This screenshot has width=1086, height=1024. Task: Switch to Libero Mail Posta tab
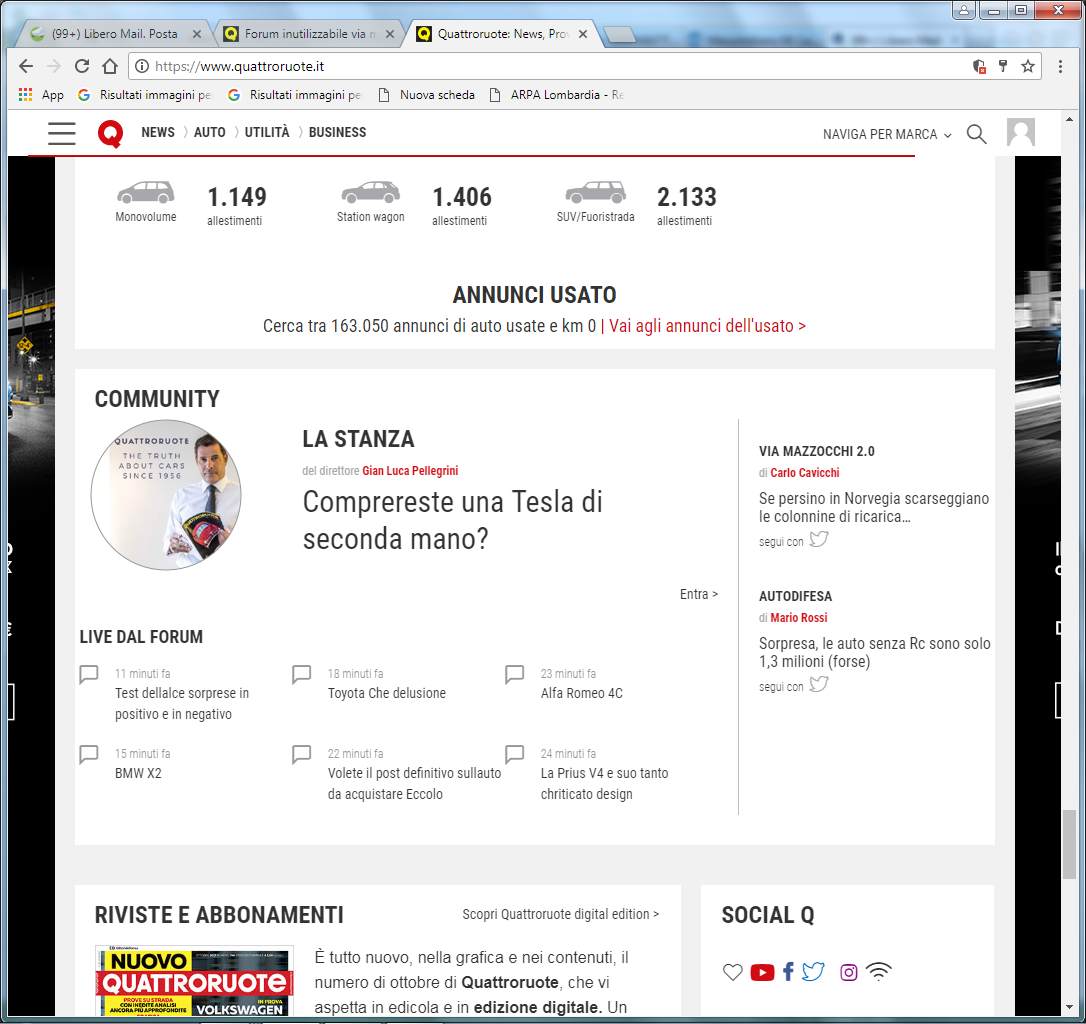pos(115,34)
